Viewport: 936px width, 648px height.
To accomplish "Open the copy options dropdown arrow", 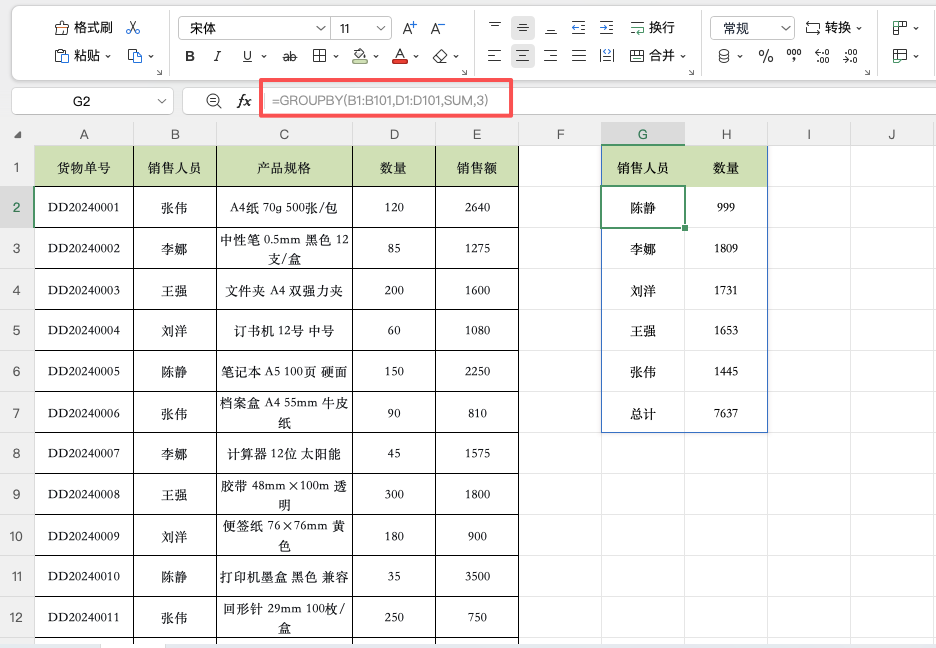I will click(x=151, y=56).
